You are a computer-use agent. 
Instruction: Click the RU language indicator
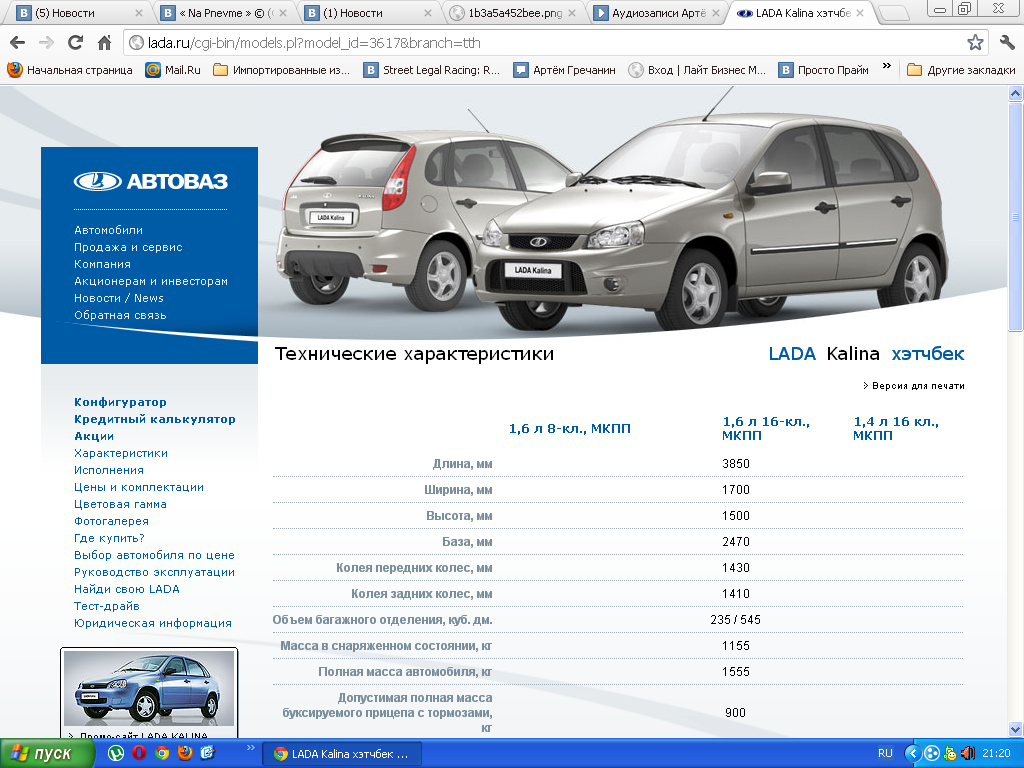(885, 753)
